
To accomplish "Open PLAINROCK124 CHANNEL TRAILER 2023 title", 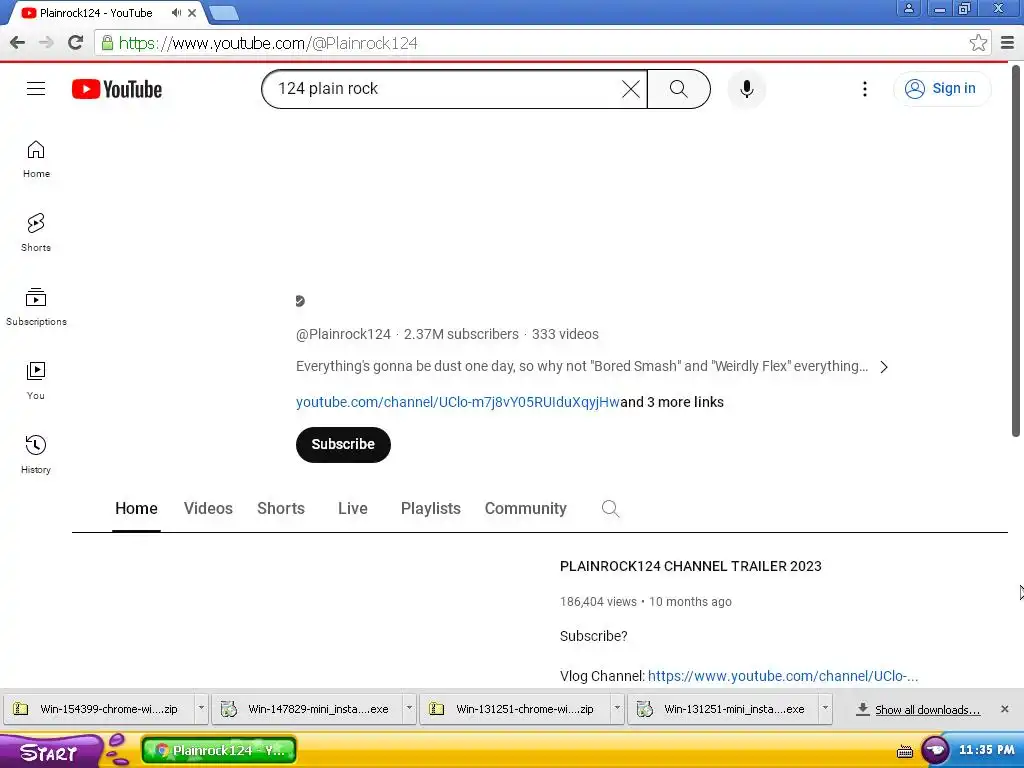I will point(690,566).
